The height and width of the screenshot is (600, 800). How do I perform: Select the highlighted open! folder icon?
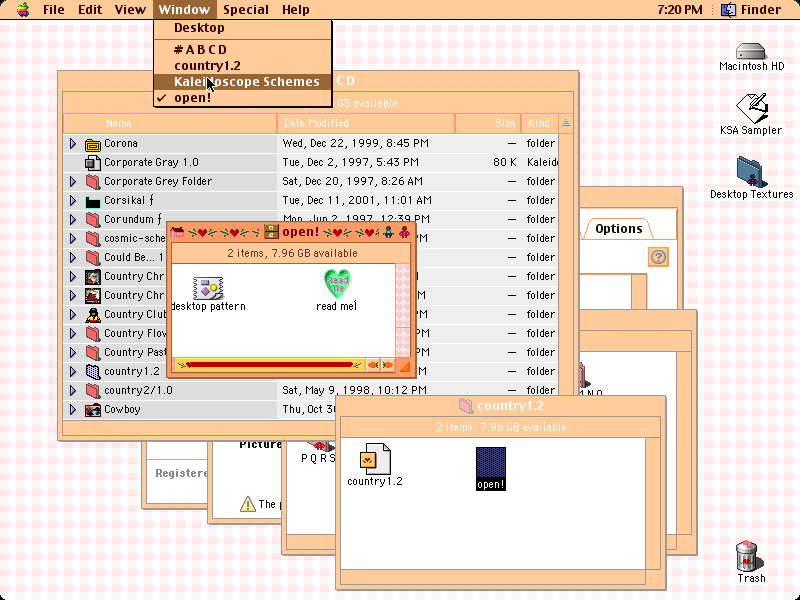(x=491, y=463)
